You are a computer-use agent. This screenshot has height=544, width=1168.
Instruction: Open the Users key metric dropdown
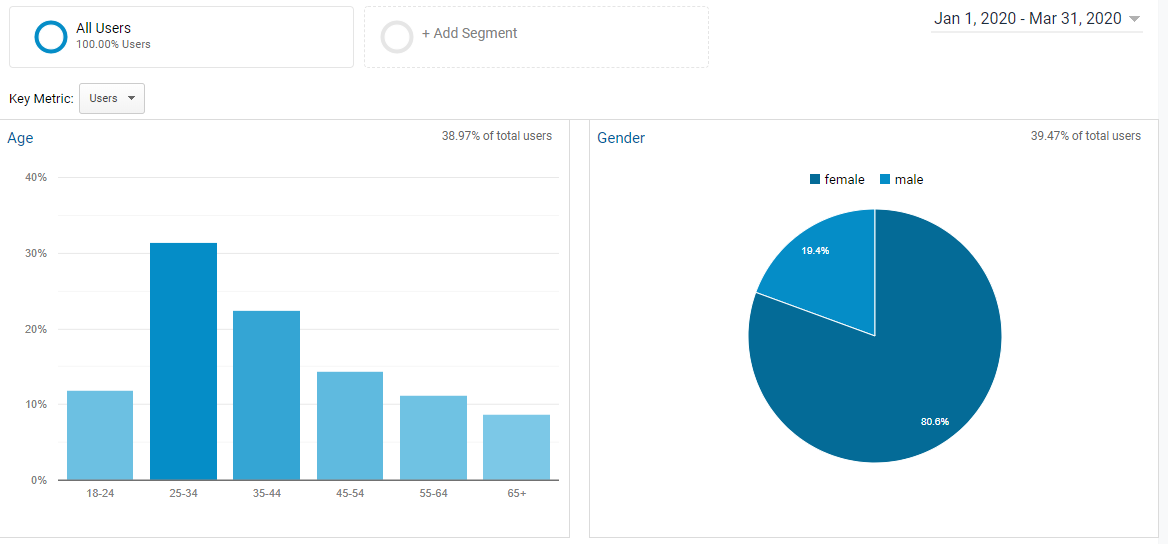coord(112,98)
